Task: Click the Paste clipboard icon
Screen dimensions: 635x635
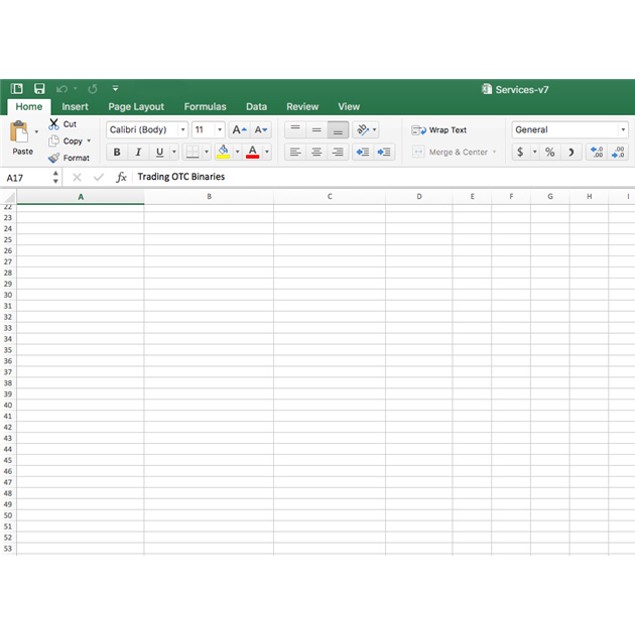Action: pos(20,132)
